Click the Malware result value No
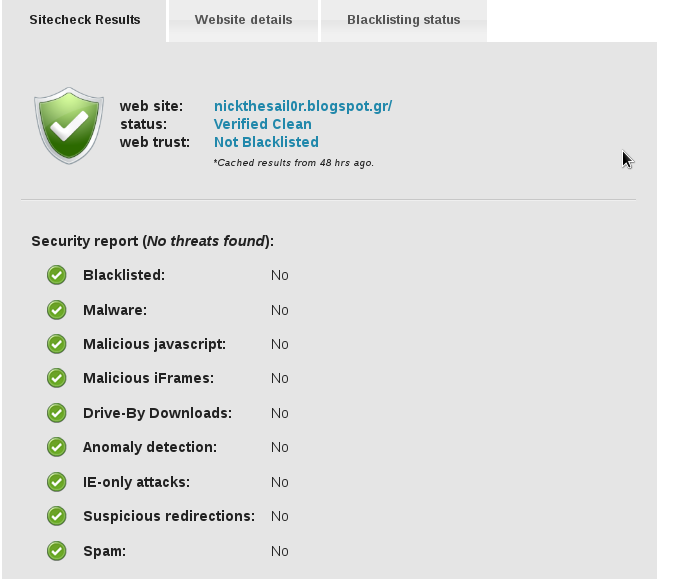Image resolution: width=680 pixels, height=579 pixels. click(280, 310)
